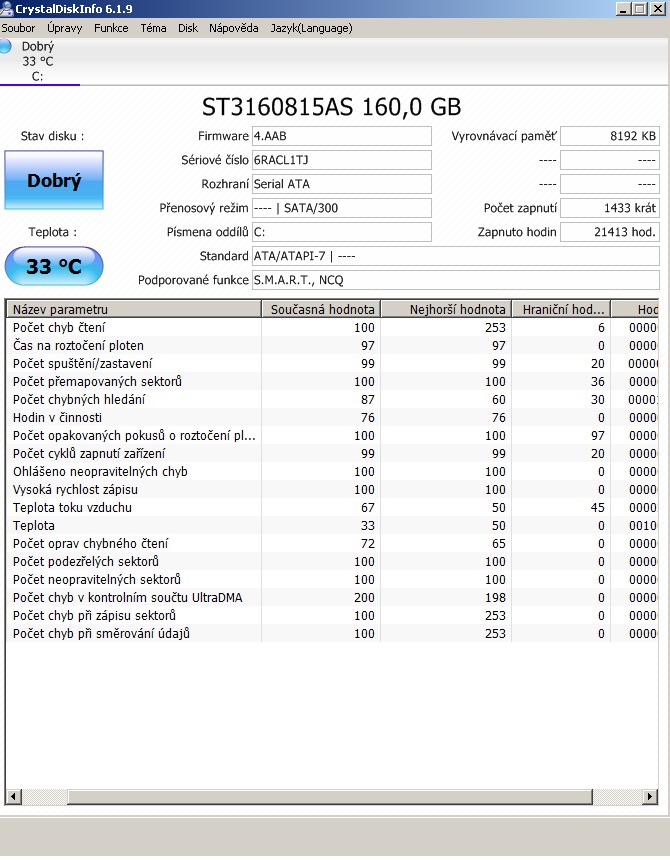Click the Nejhorší hodnota column header

(x=446, y=309)
